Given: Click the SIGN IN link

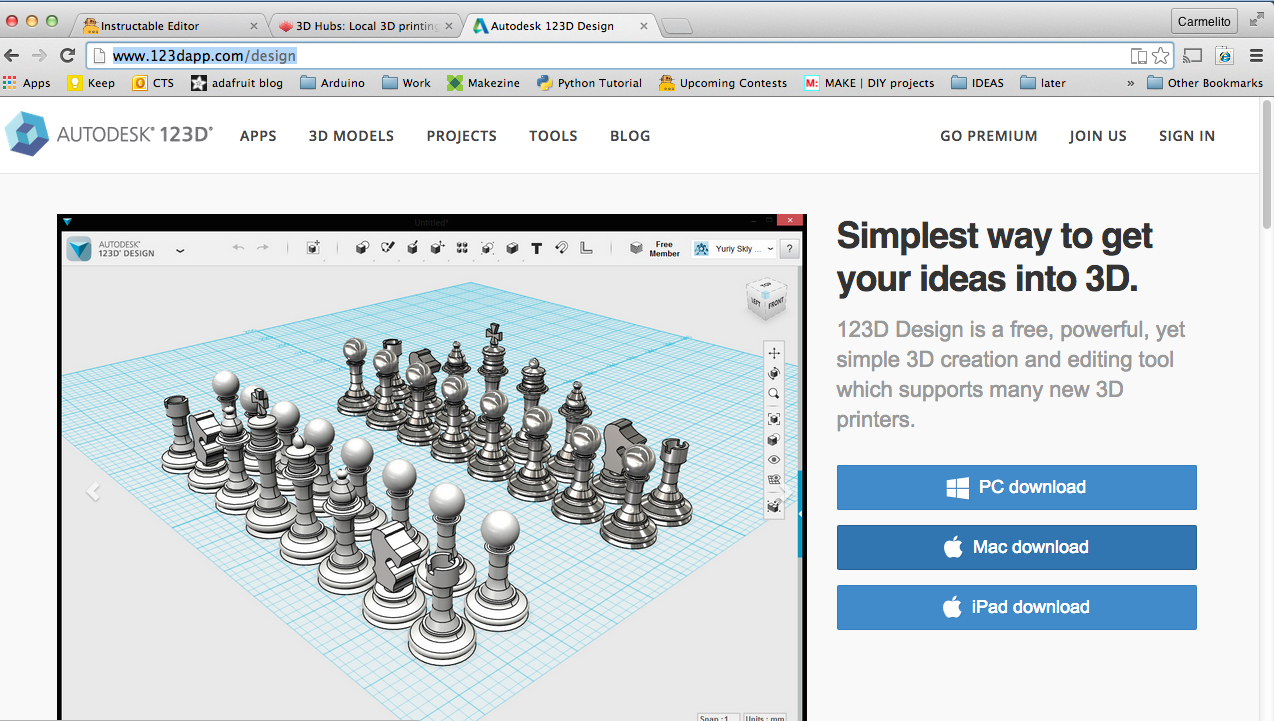Looking at the screenshot, I should (1187, 136).
